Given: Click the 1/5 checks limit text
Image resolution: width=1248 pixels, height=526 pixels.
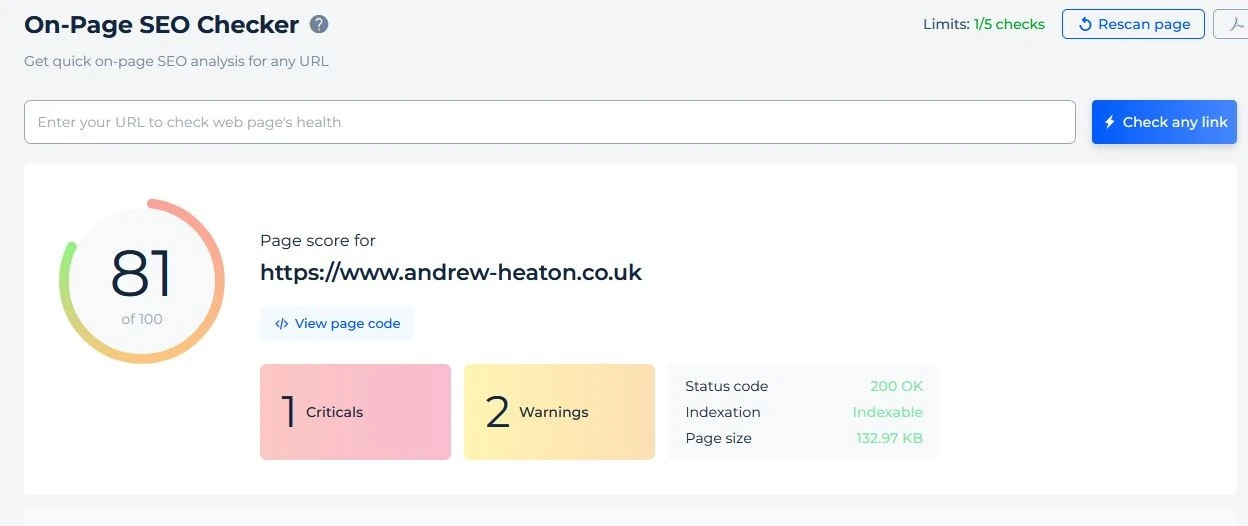Looking at the screenshot, I should 1009,24.
